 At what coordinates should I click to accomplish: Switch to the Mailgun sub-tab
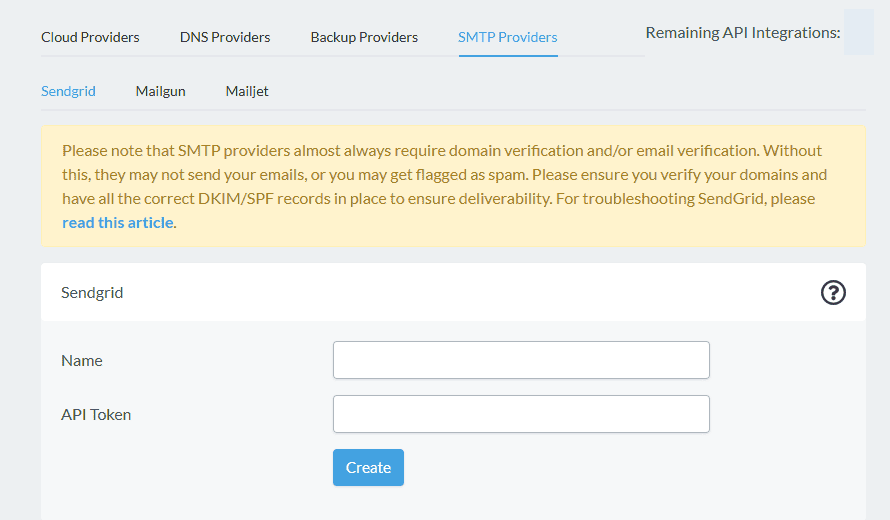[x=161, y=91]
